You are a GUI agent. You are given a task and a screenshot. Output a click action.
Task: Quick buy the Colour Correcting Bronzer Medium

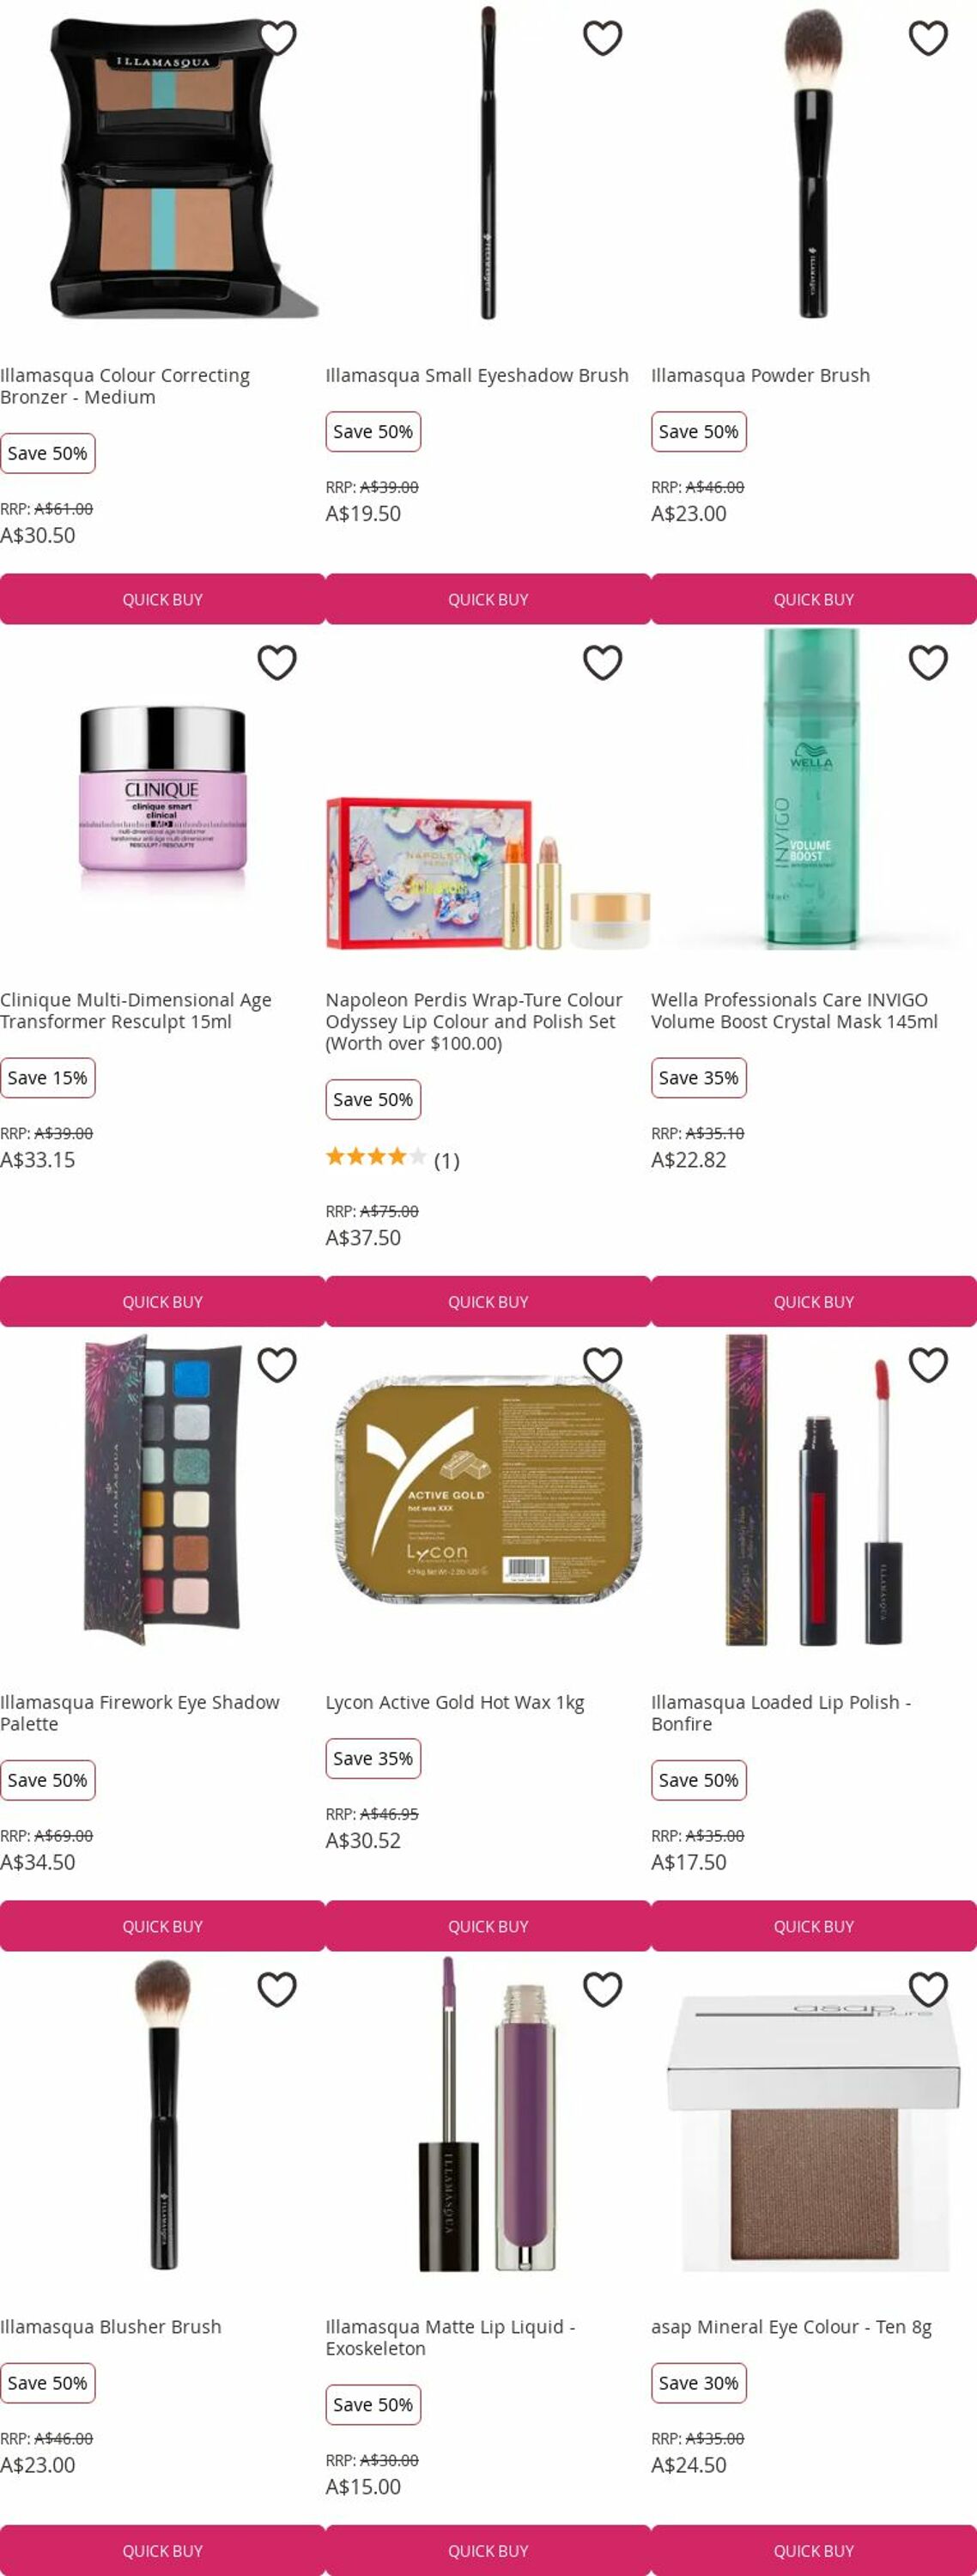(162, 599)
